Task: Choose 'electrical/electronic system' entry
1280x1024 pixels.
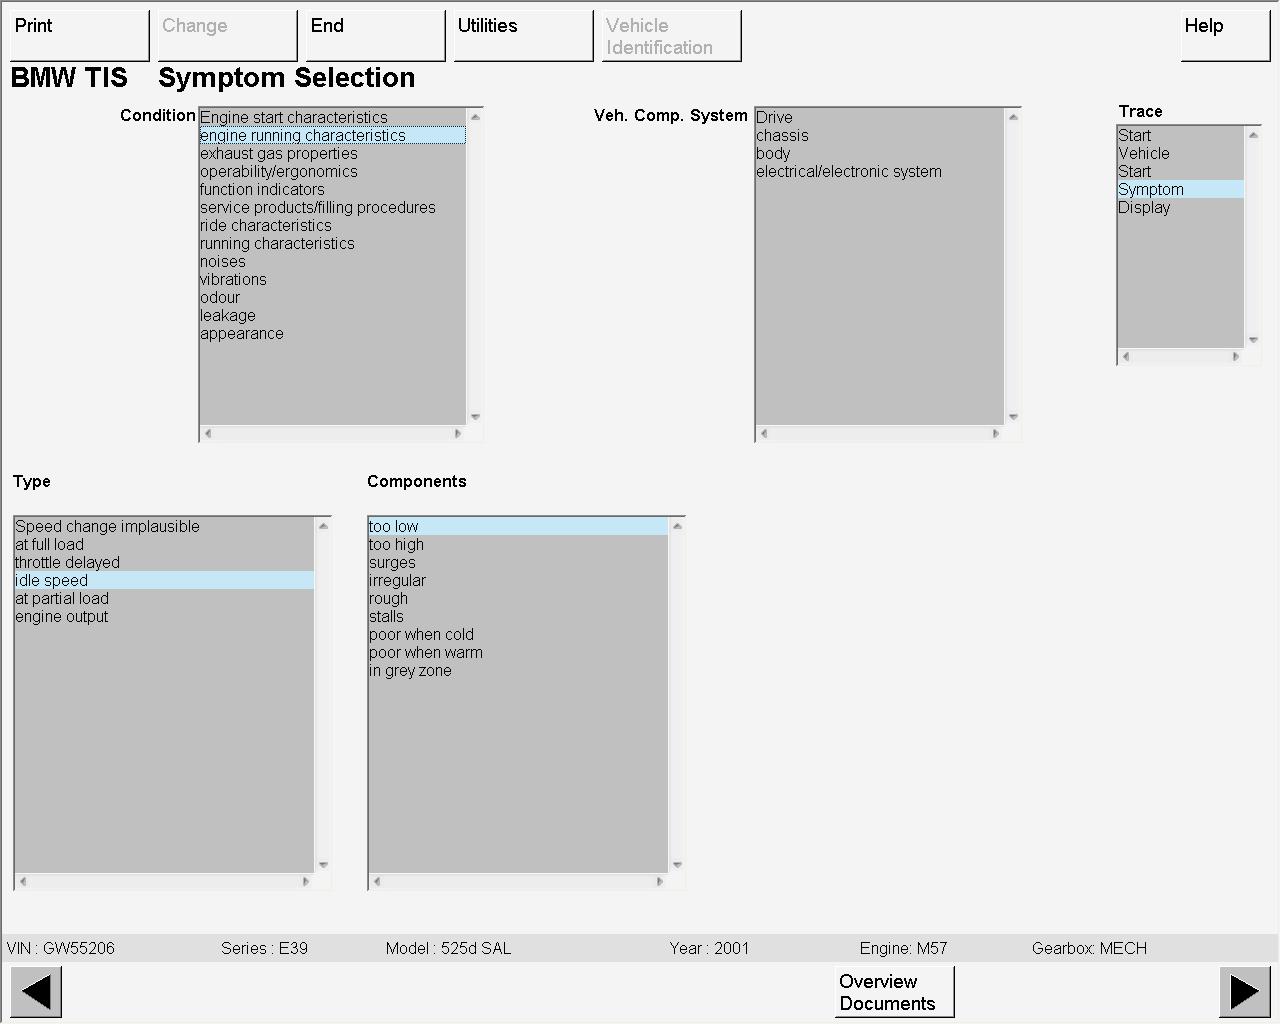Action: [x=879, y=172]
